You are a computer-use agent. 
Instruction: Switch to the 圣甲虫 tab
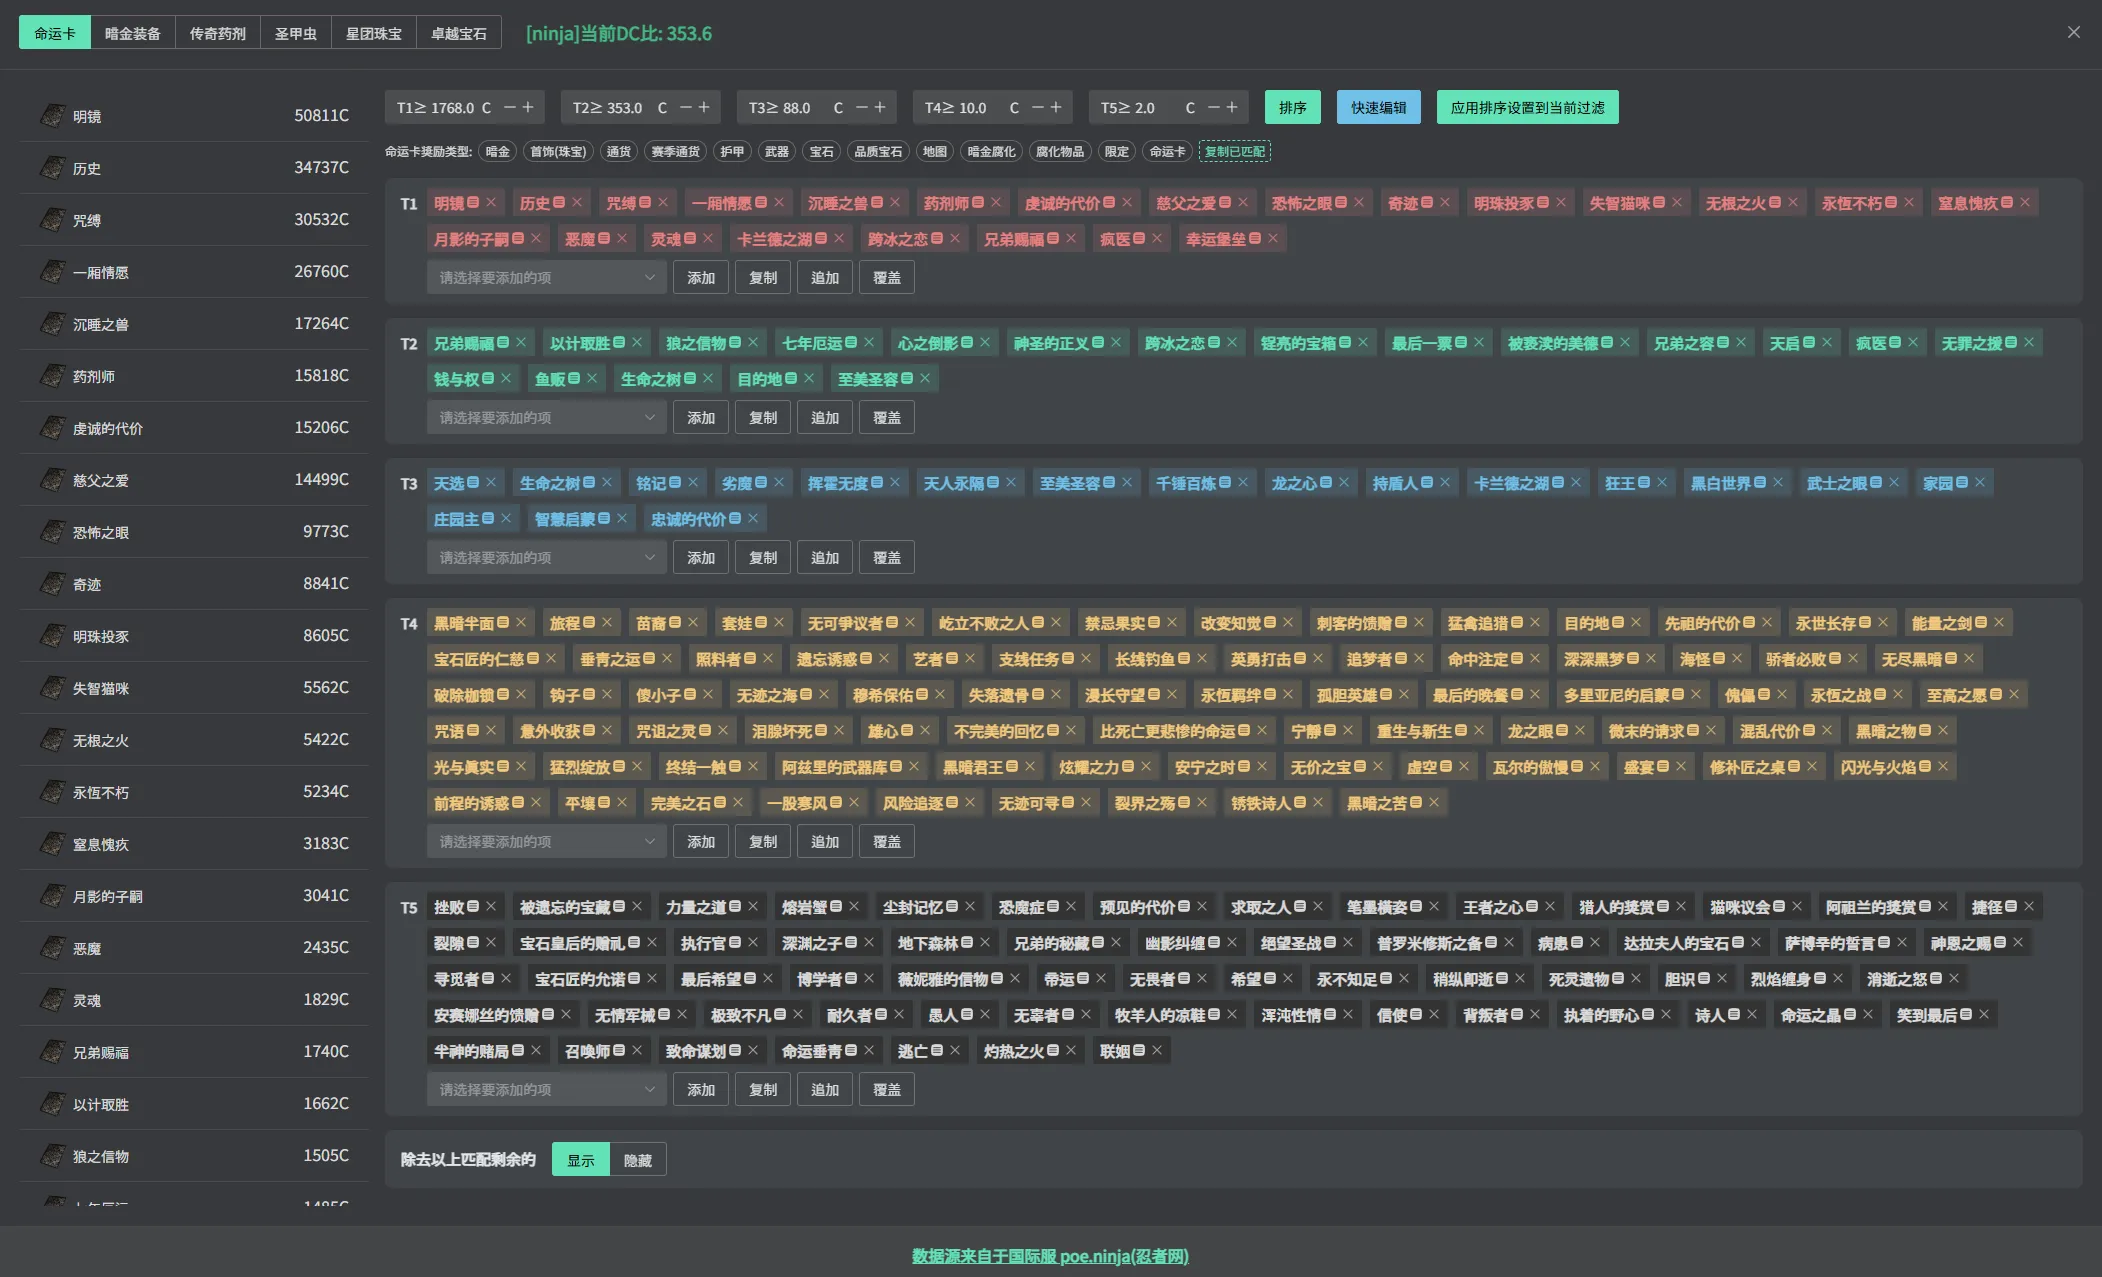tap(296, 33)
